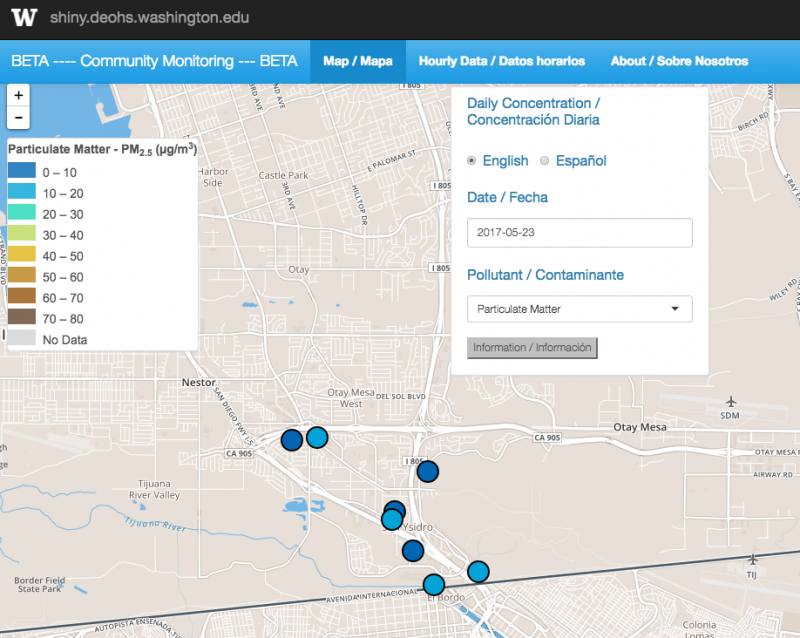Click the light blue marker near Otay Mesa West
This screenshot has height=638, width=800.
click(318, 436)
